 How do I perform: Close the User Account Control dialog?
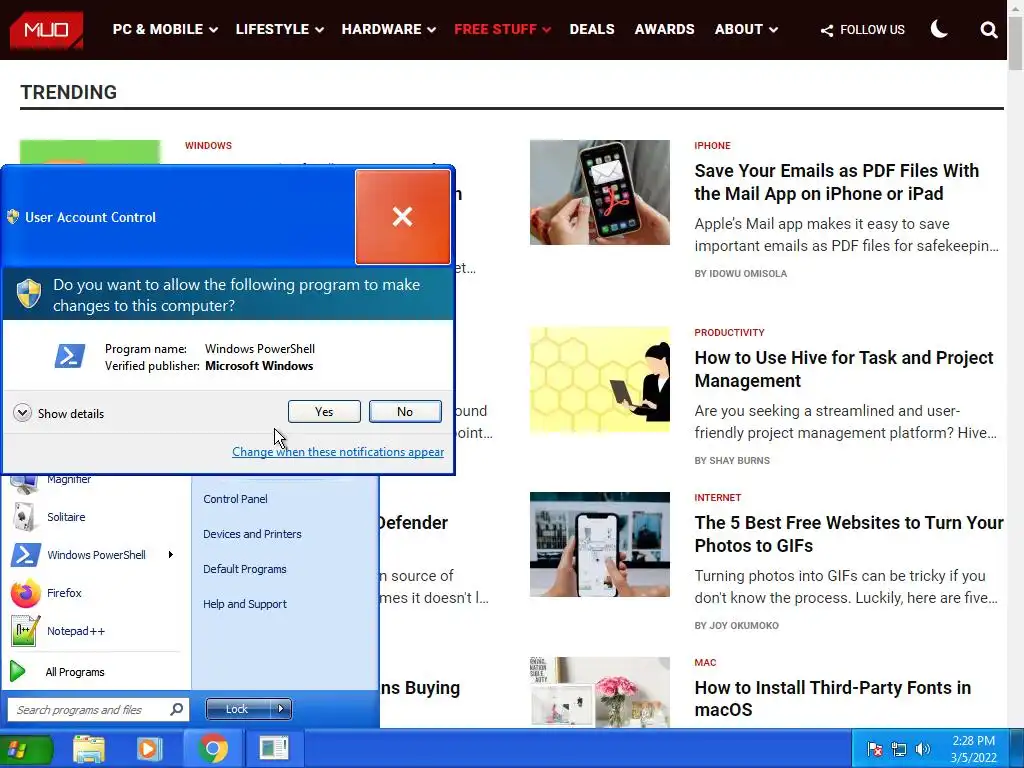click(x=402, y=217)
